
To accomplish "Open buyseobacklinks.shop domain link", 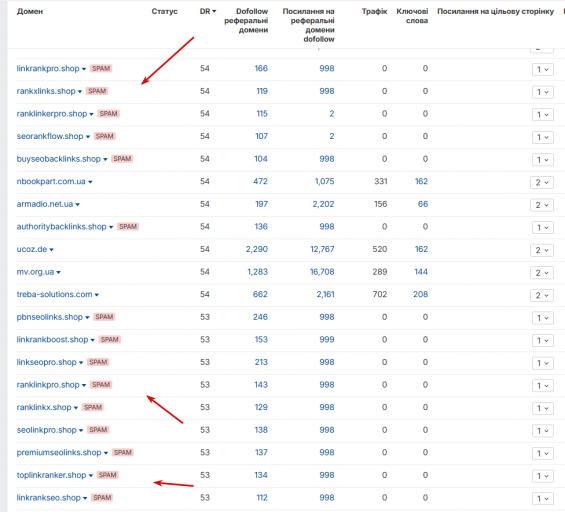I will (59, 159).
